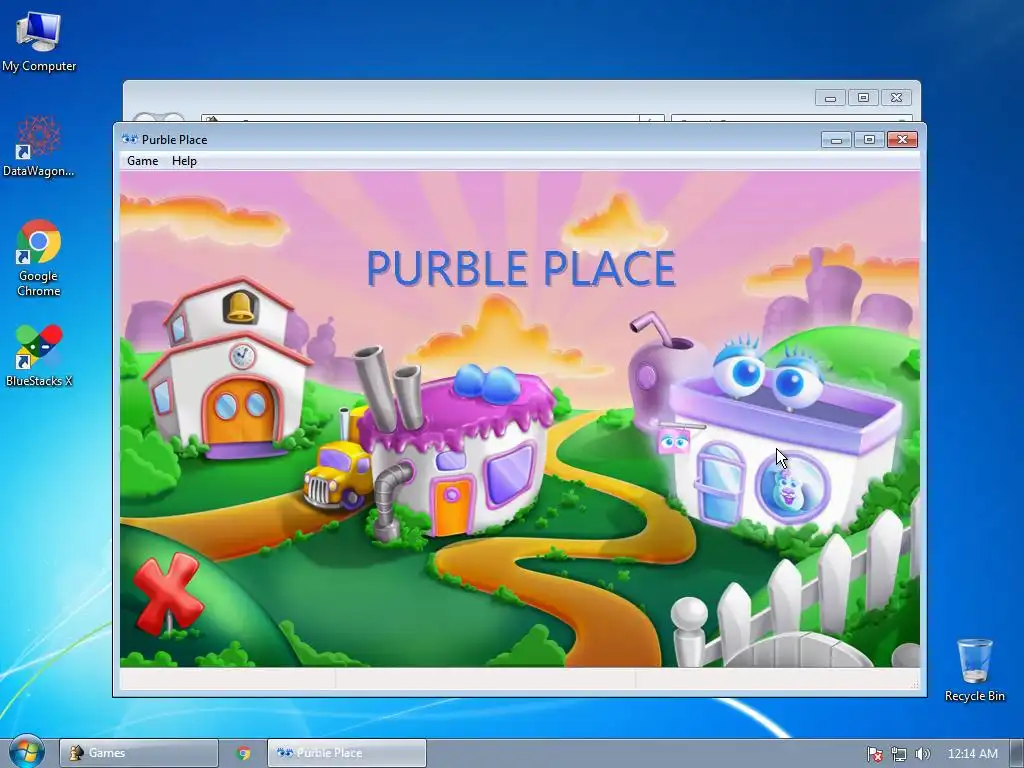The width and height of the screenshot is (1024, 768).
Task: Click the orange bakery door
Action: (x=452, y=506)
